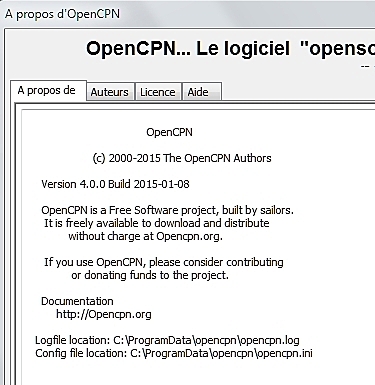Viewport: 375px width, 385px height.
Task: Click the 'without charge at Opencpn.org' line
Action: (146, 236)
